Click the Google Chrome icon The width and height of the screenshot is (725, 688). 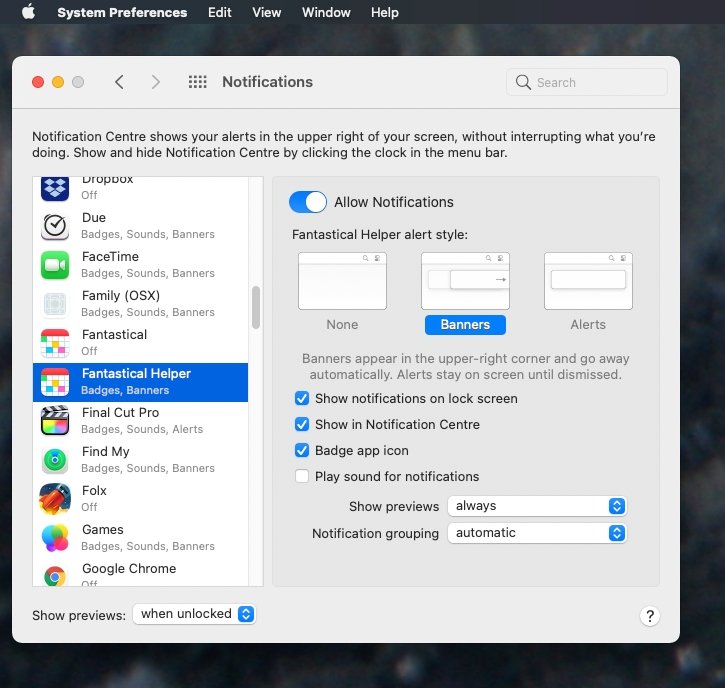point(55,576)
